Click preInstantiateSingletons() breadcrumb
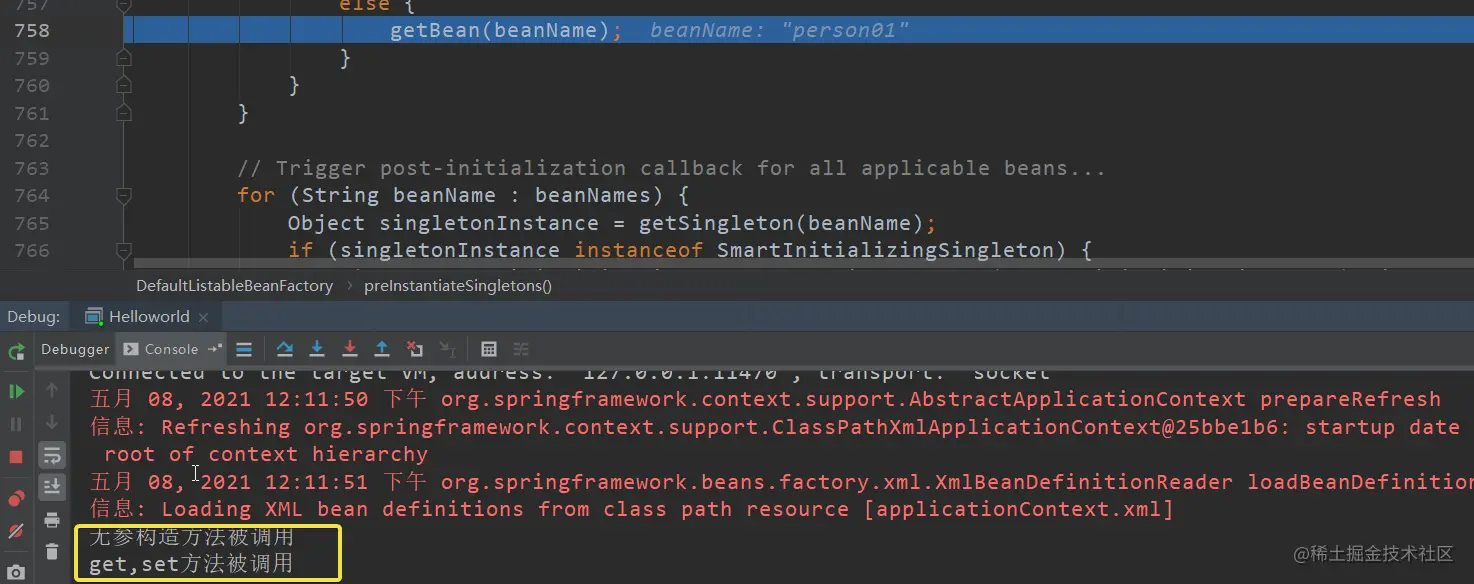 458,286
